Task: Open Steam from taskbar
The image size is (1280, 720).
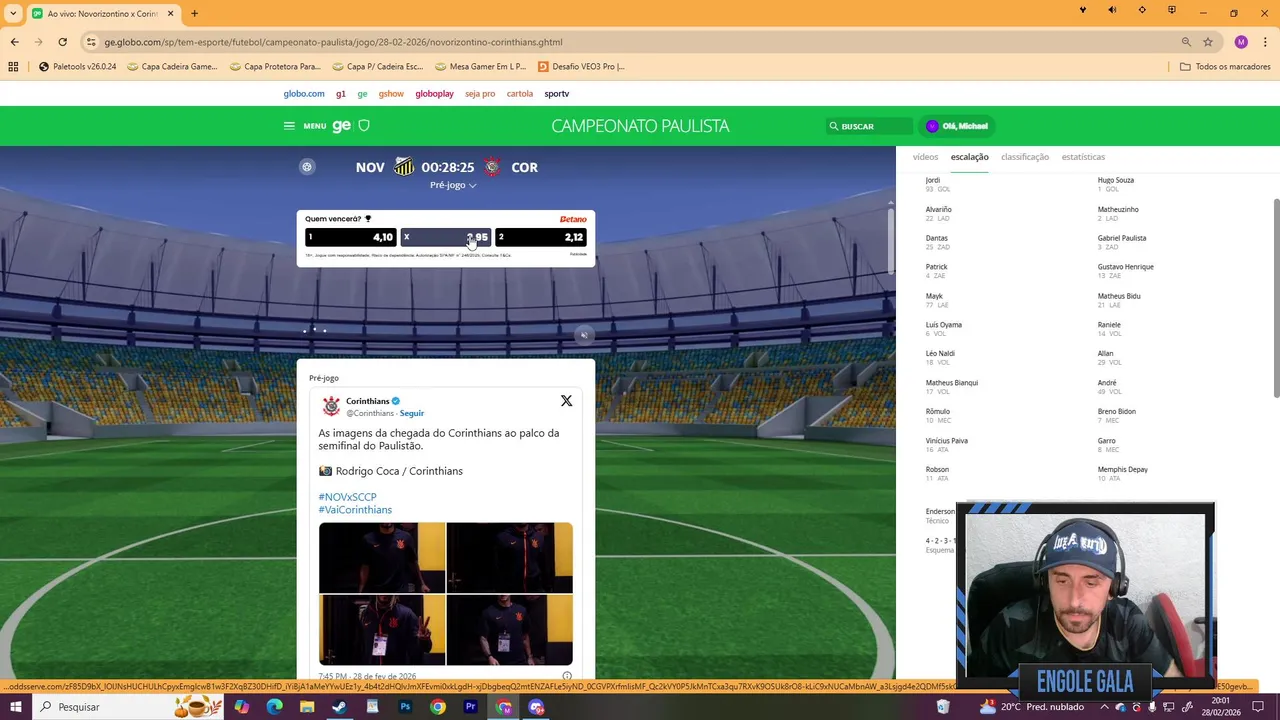Action: click(x=339, y=707)
